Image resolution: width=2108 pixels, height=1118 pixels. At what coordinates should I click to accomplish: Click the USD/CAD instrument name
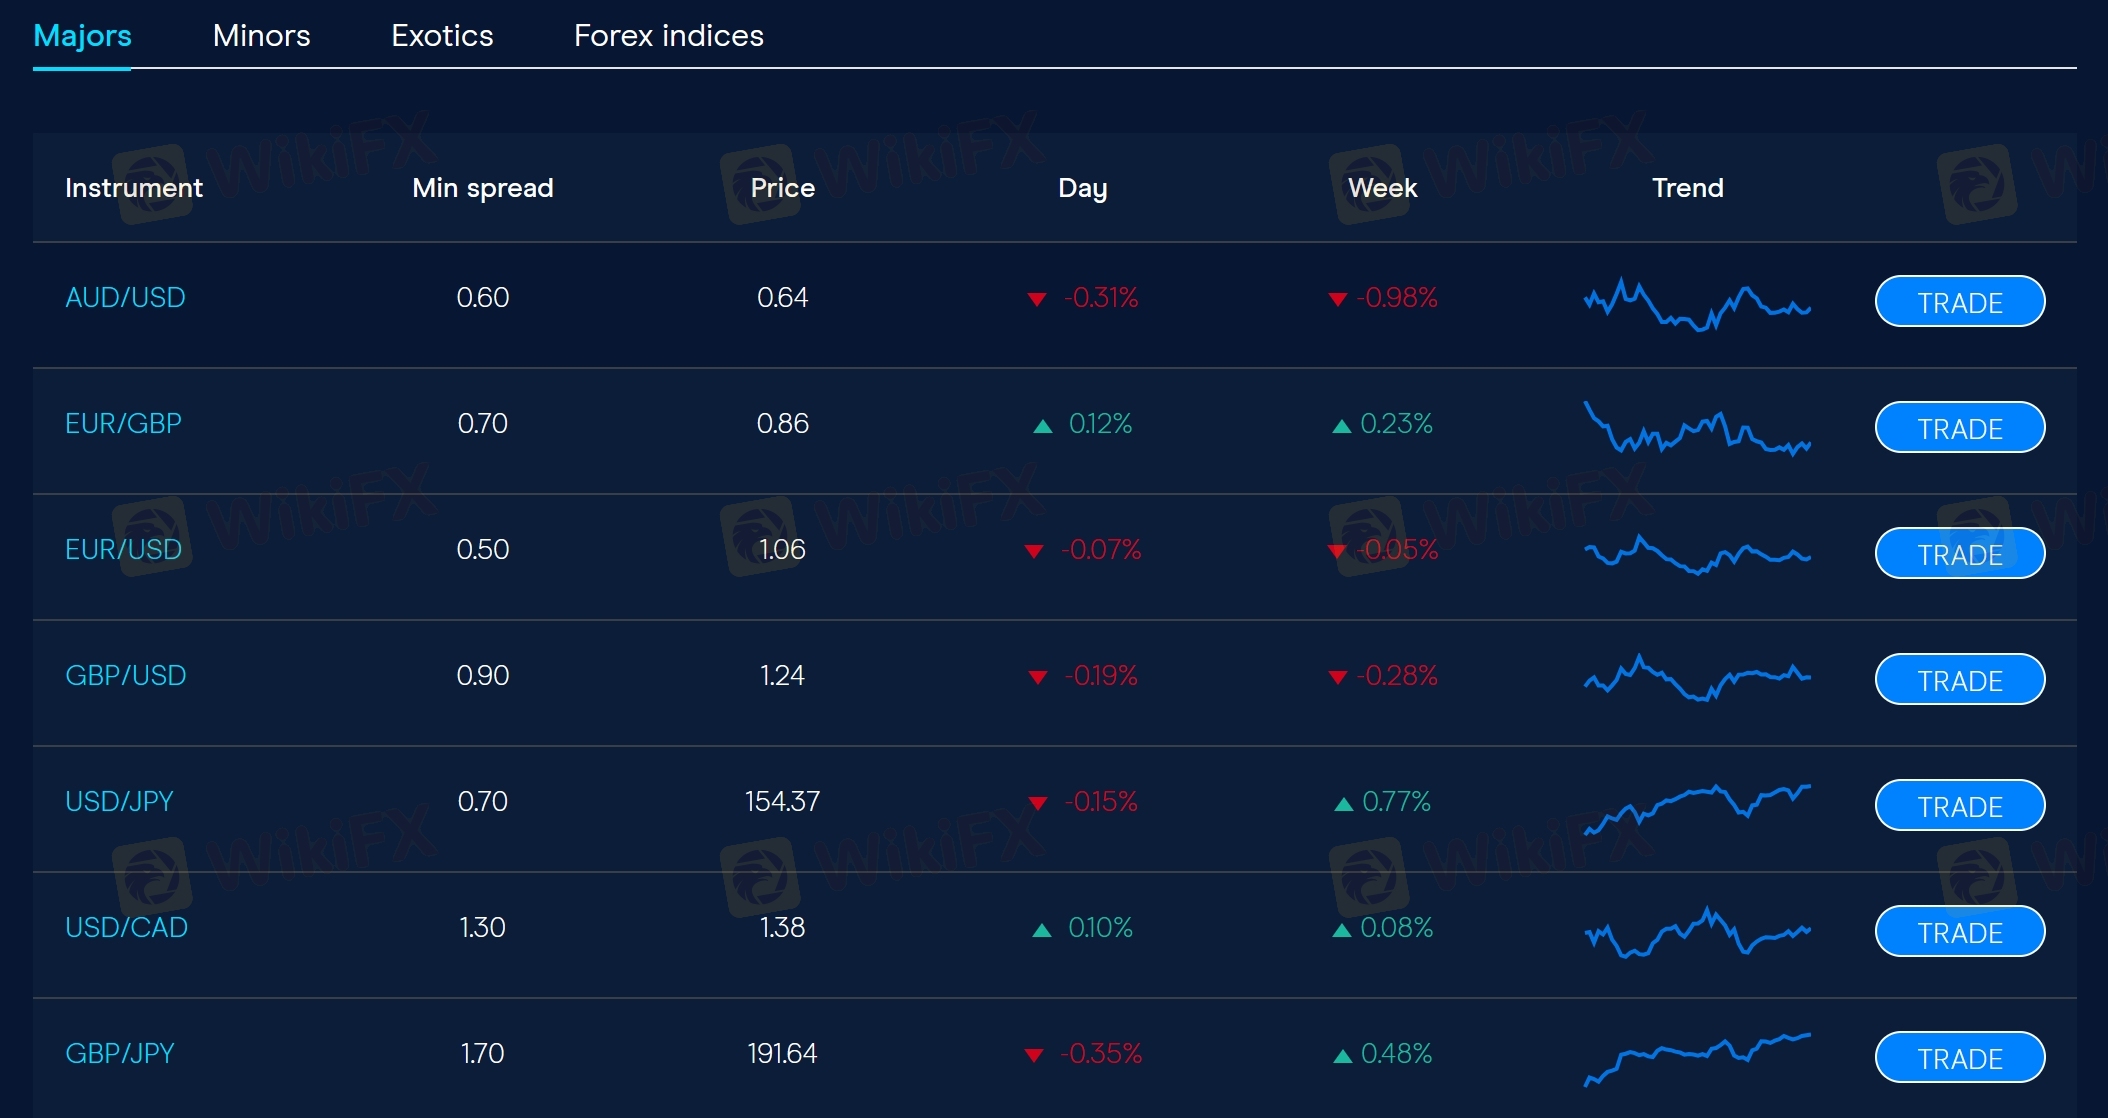(x=126, y=928)
